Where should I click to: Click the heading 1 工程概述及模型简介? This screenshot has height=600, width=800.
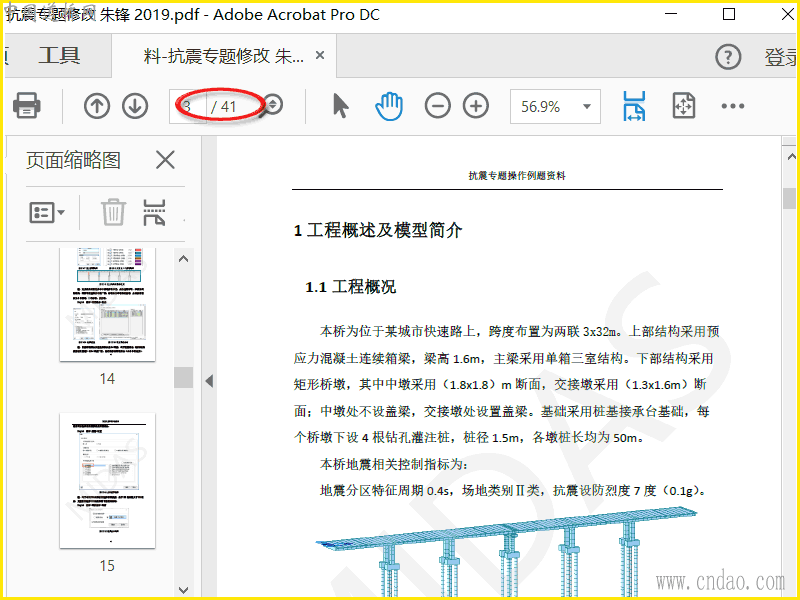(x=378, y=230)
